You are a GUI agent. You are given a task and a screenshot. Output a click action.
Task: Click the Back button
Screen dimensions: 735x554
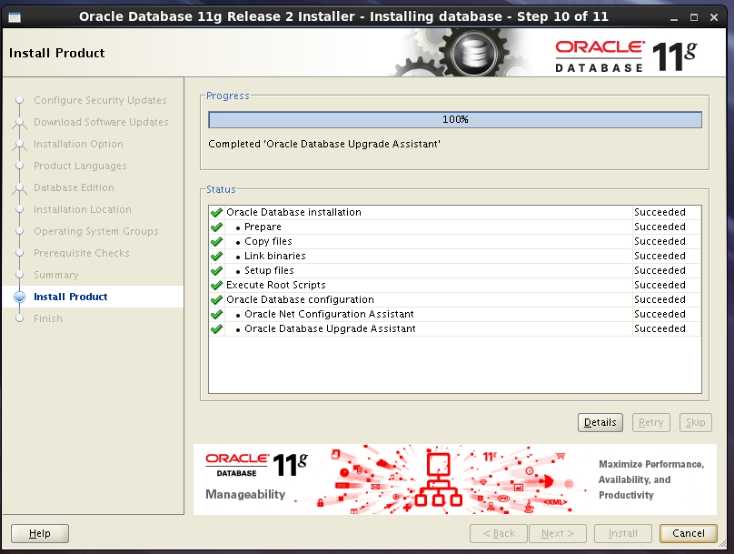point(498,533)
